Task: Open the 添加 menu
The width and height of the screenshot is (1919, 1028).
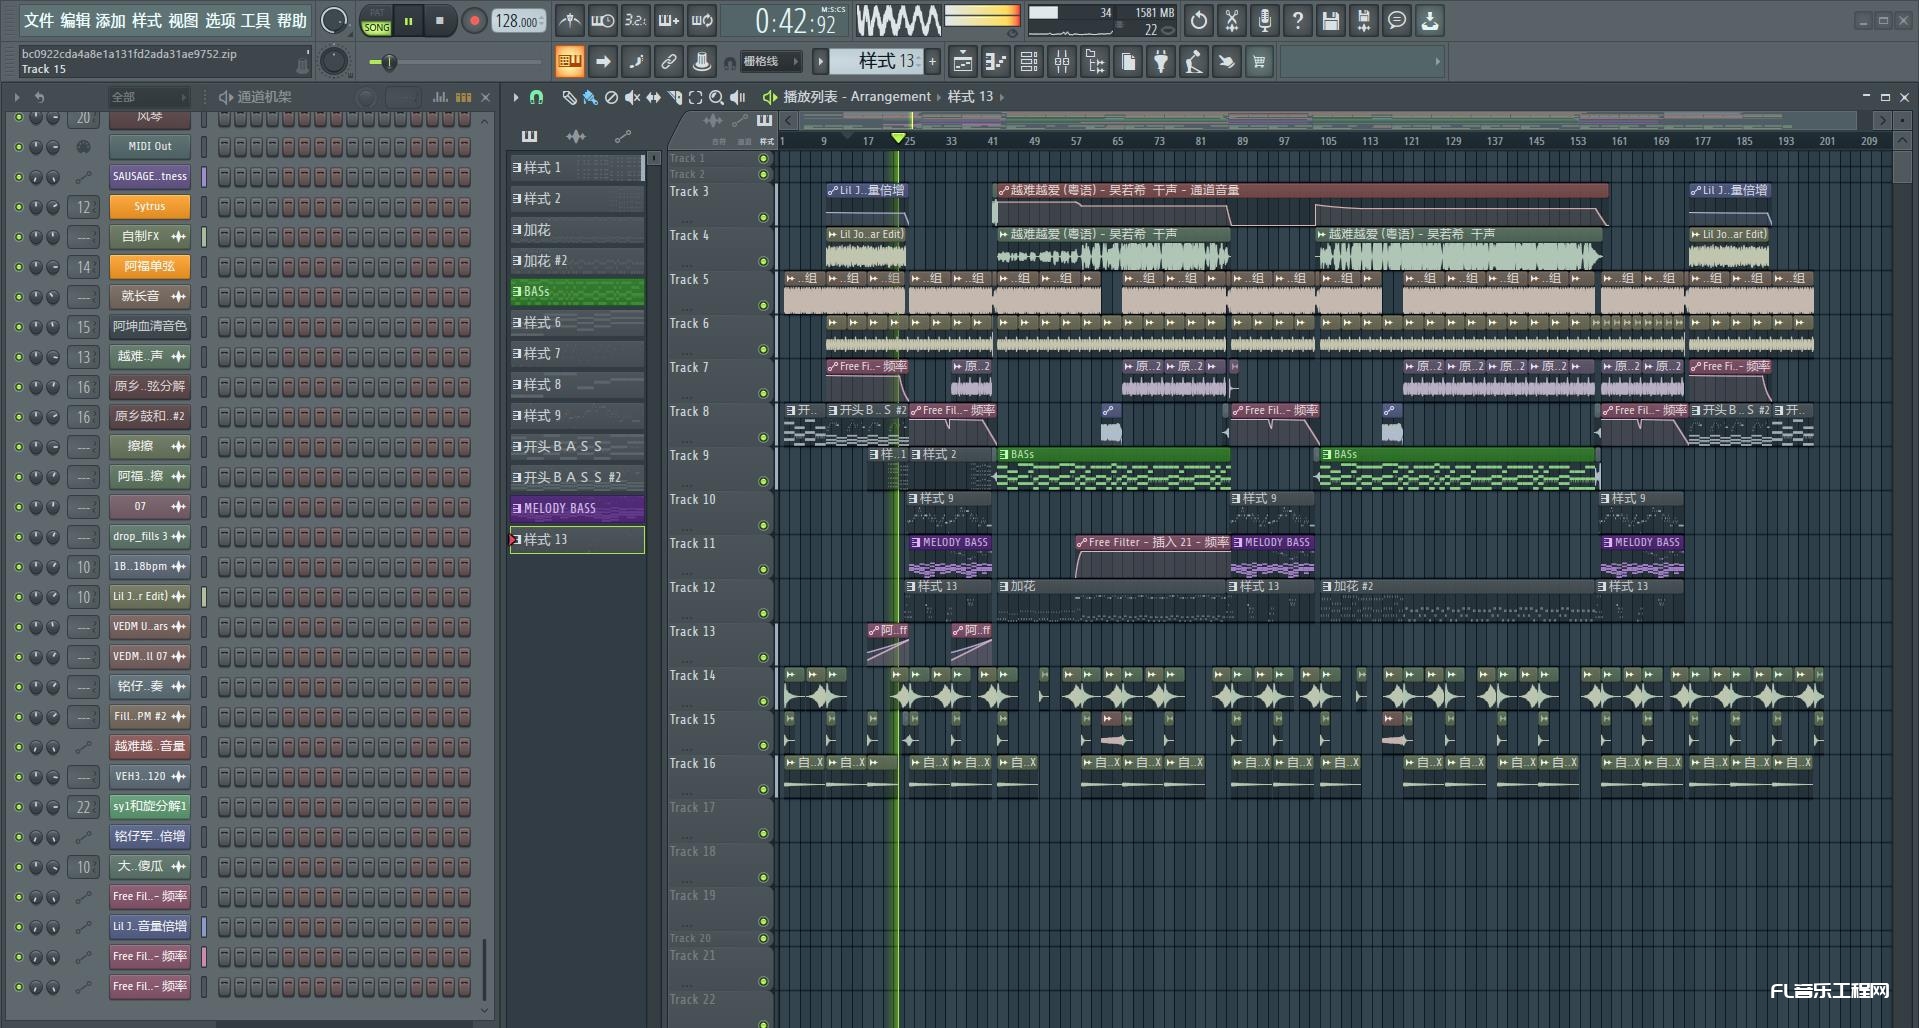Action: click(111, 21)
